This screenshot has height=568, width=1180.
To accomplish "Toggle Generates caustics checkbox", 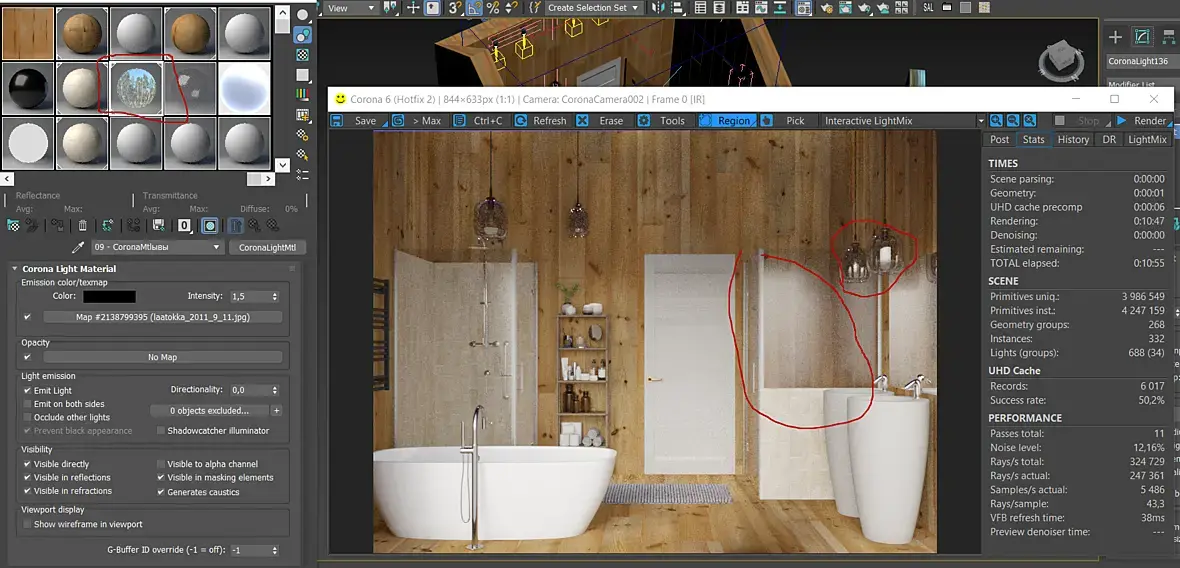I will pos(161,492).
